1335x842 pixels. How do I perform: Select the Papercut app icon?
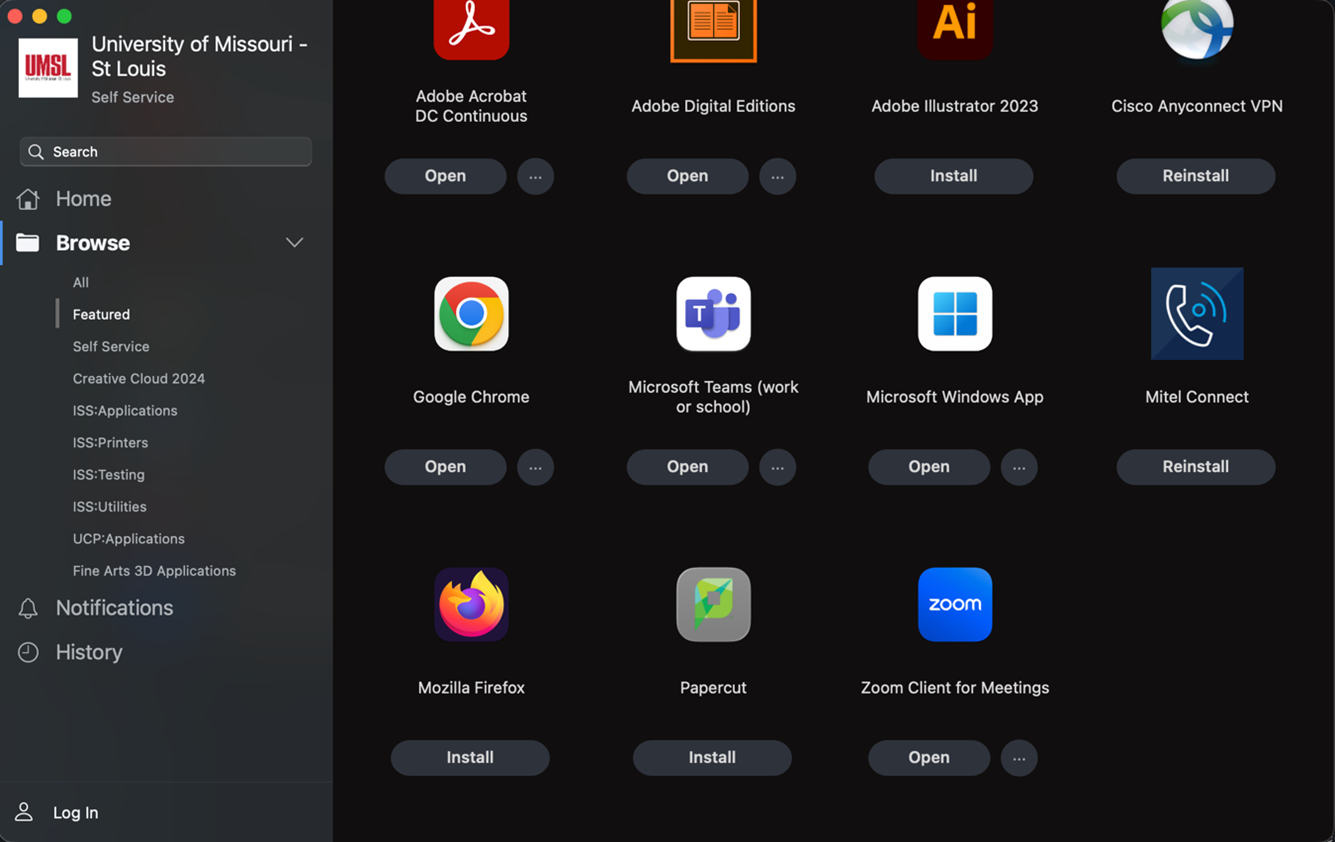pyautogui.click(x=713, y=605)
